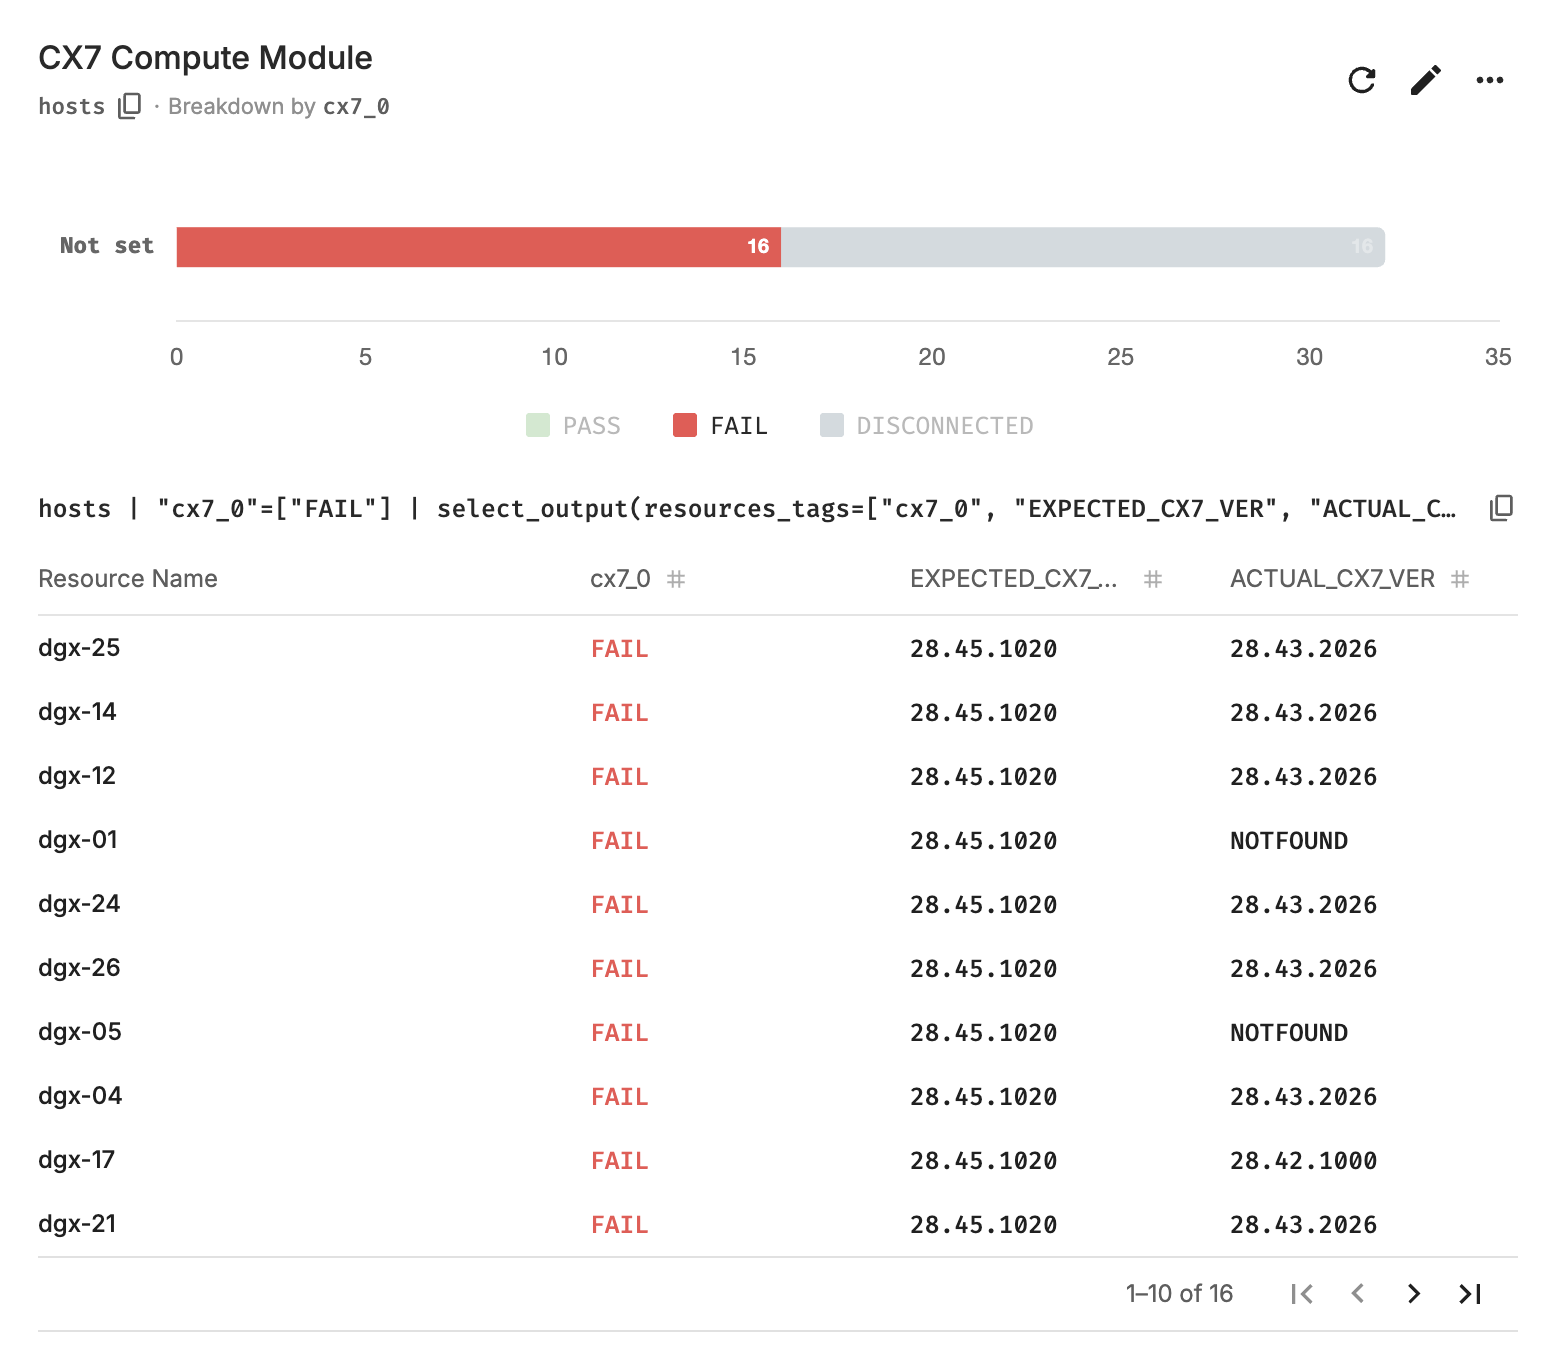Sort by the Resource Name column header

[x=128, y=579]
